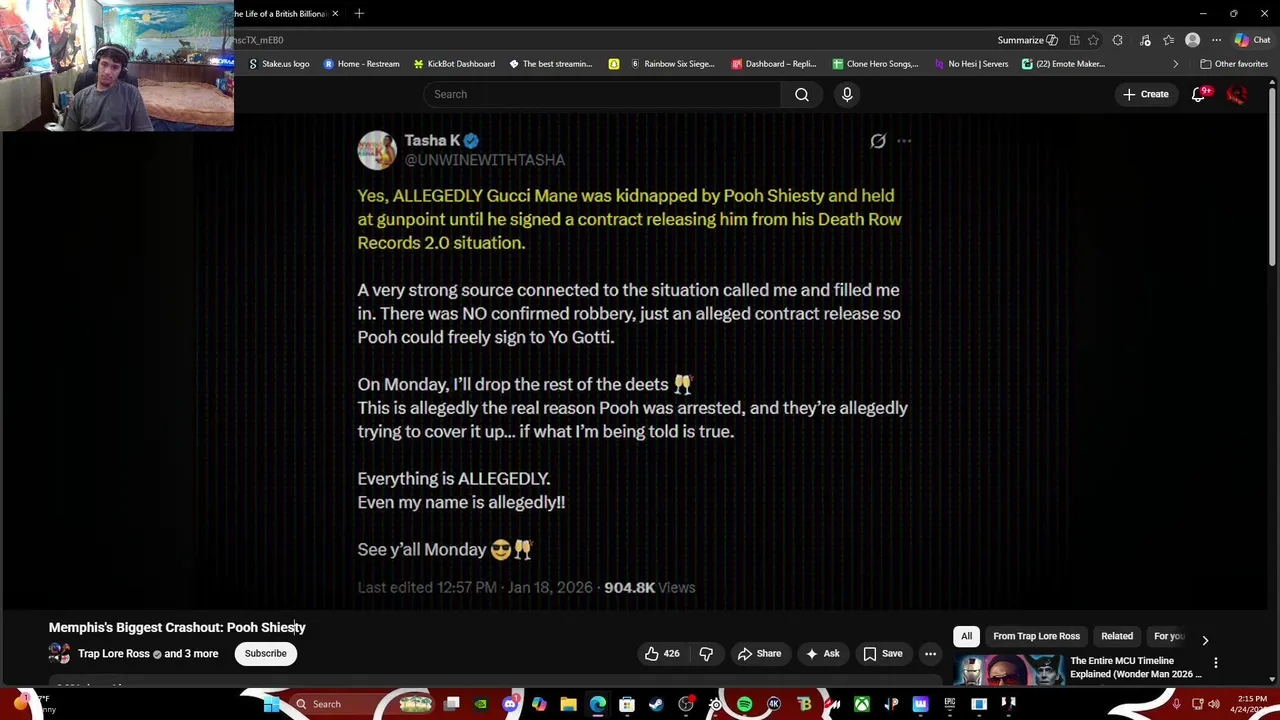Dislike the video with thumbs down
The width and height of the screenshot is (1280, 720).
click(x=706, y=653)
